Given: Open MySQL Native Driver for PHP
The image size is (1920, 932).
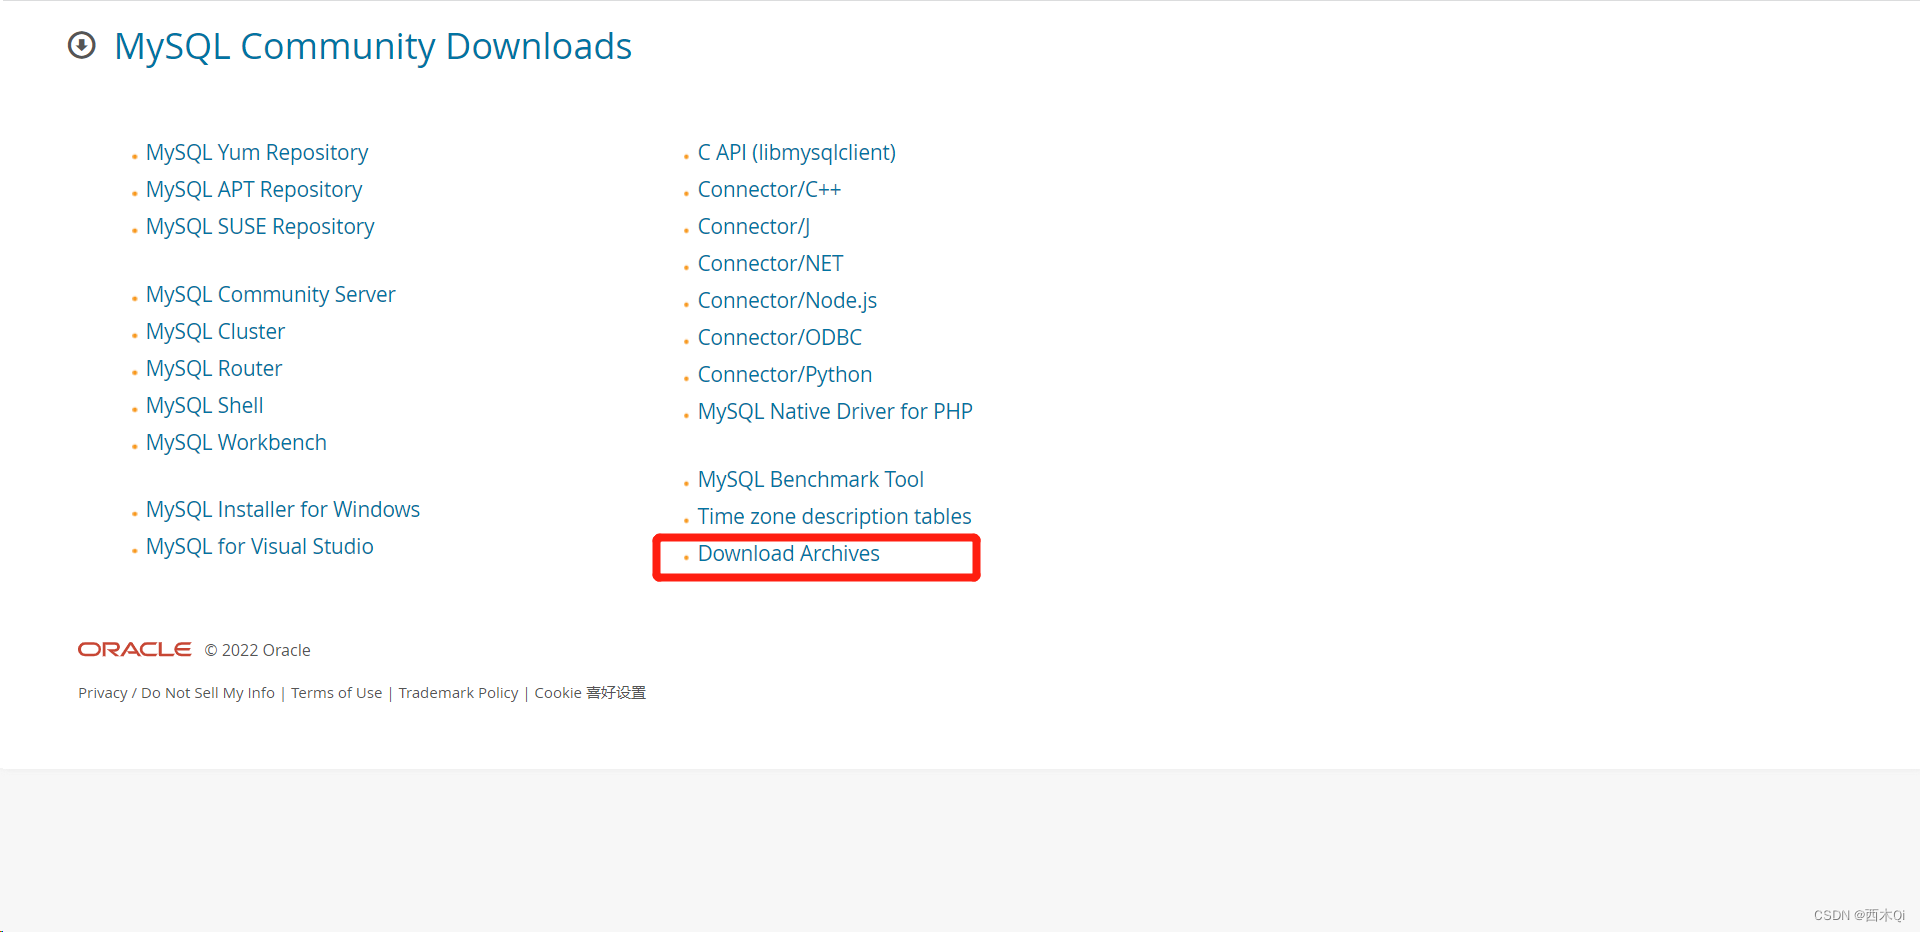Looking at the screenshot, I should [835, 412].
